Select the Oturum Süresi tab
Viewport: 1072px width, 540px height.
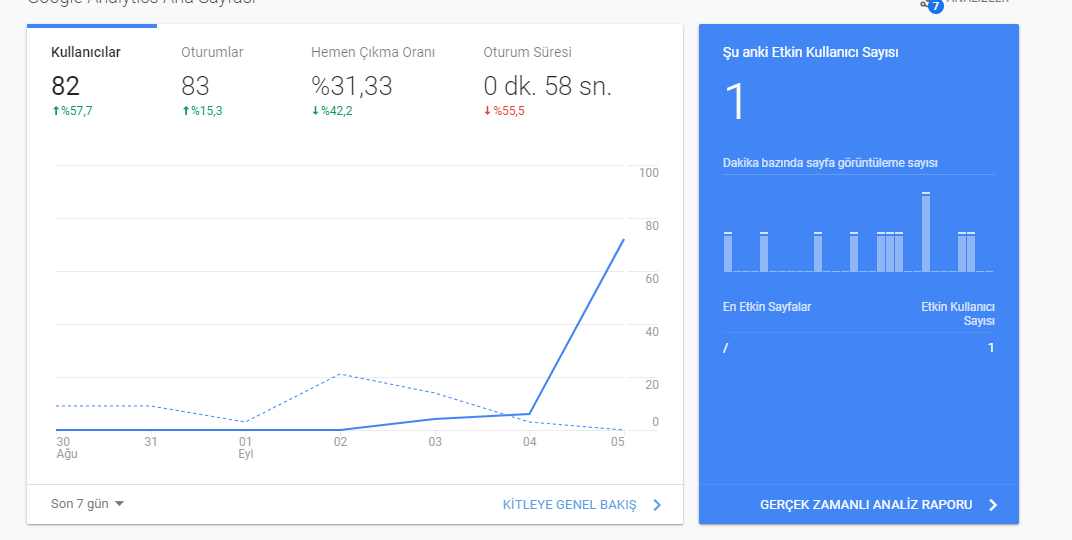coord(547,81)
